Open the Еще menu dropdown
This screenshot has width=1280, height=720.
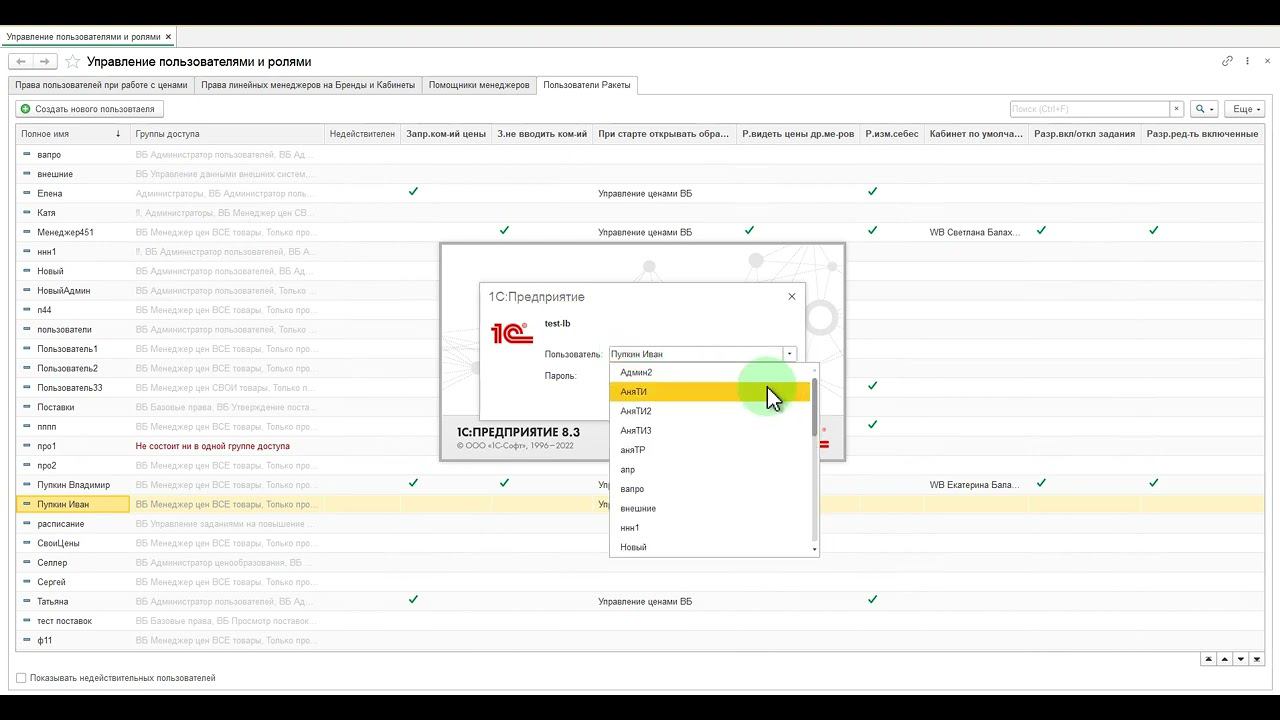tap(1246, 109)
